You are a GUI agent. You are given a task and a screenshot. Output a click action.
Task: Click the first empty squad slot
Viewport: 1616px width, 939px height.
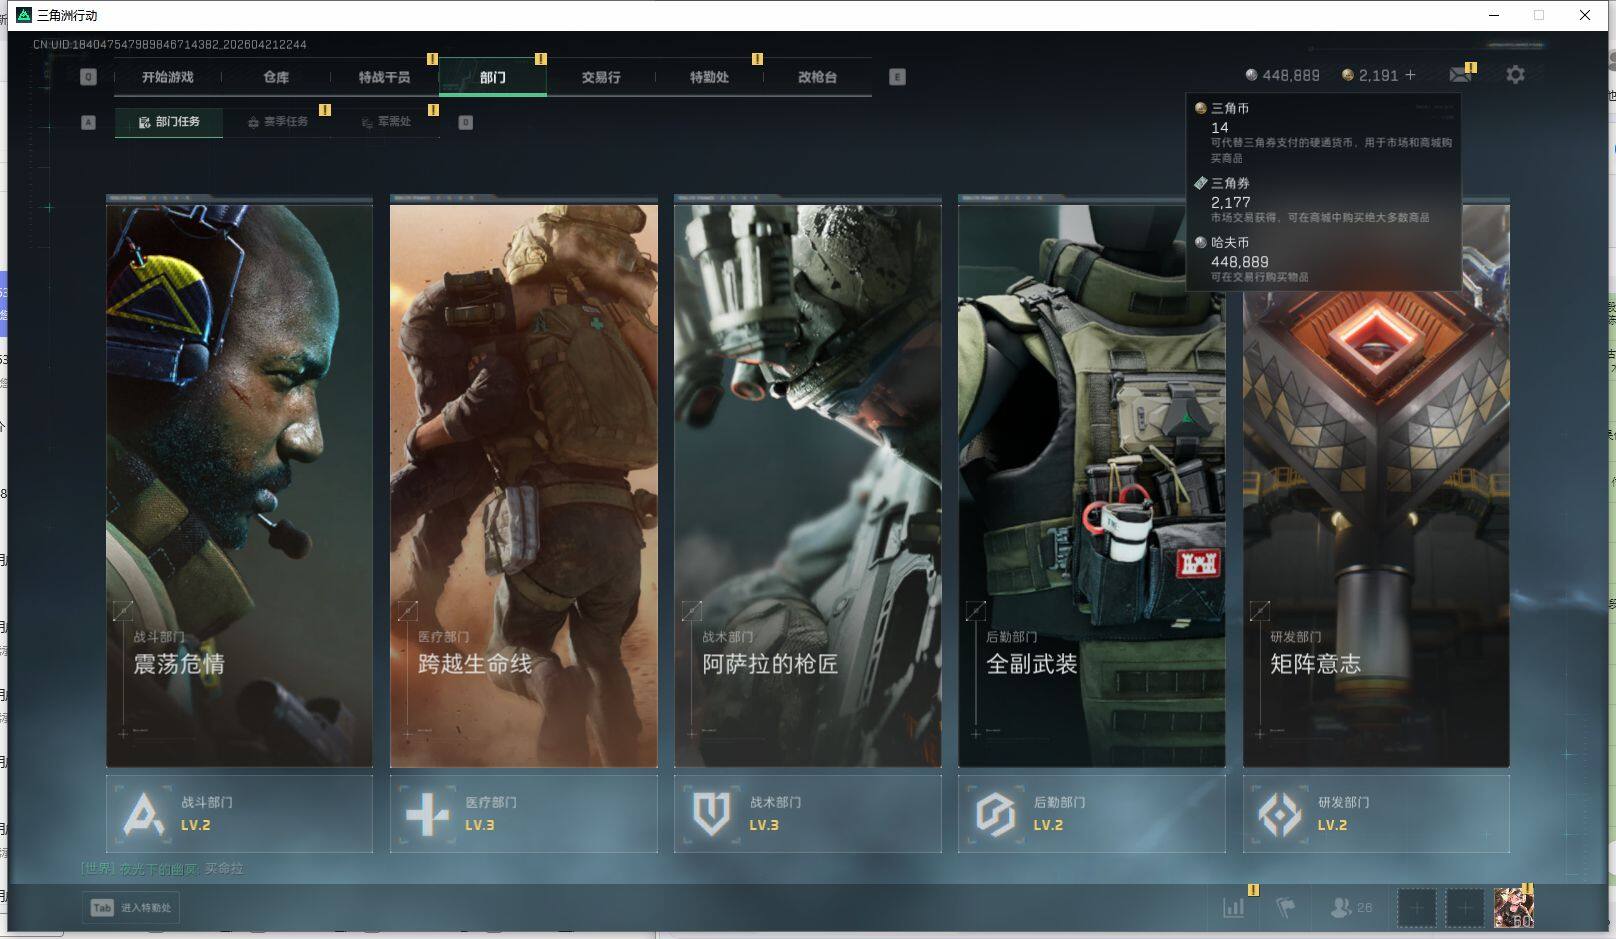1416,907
